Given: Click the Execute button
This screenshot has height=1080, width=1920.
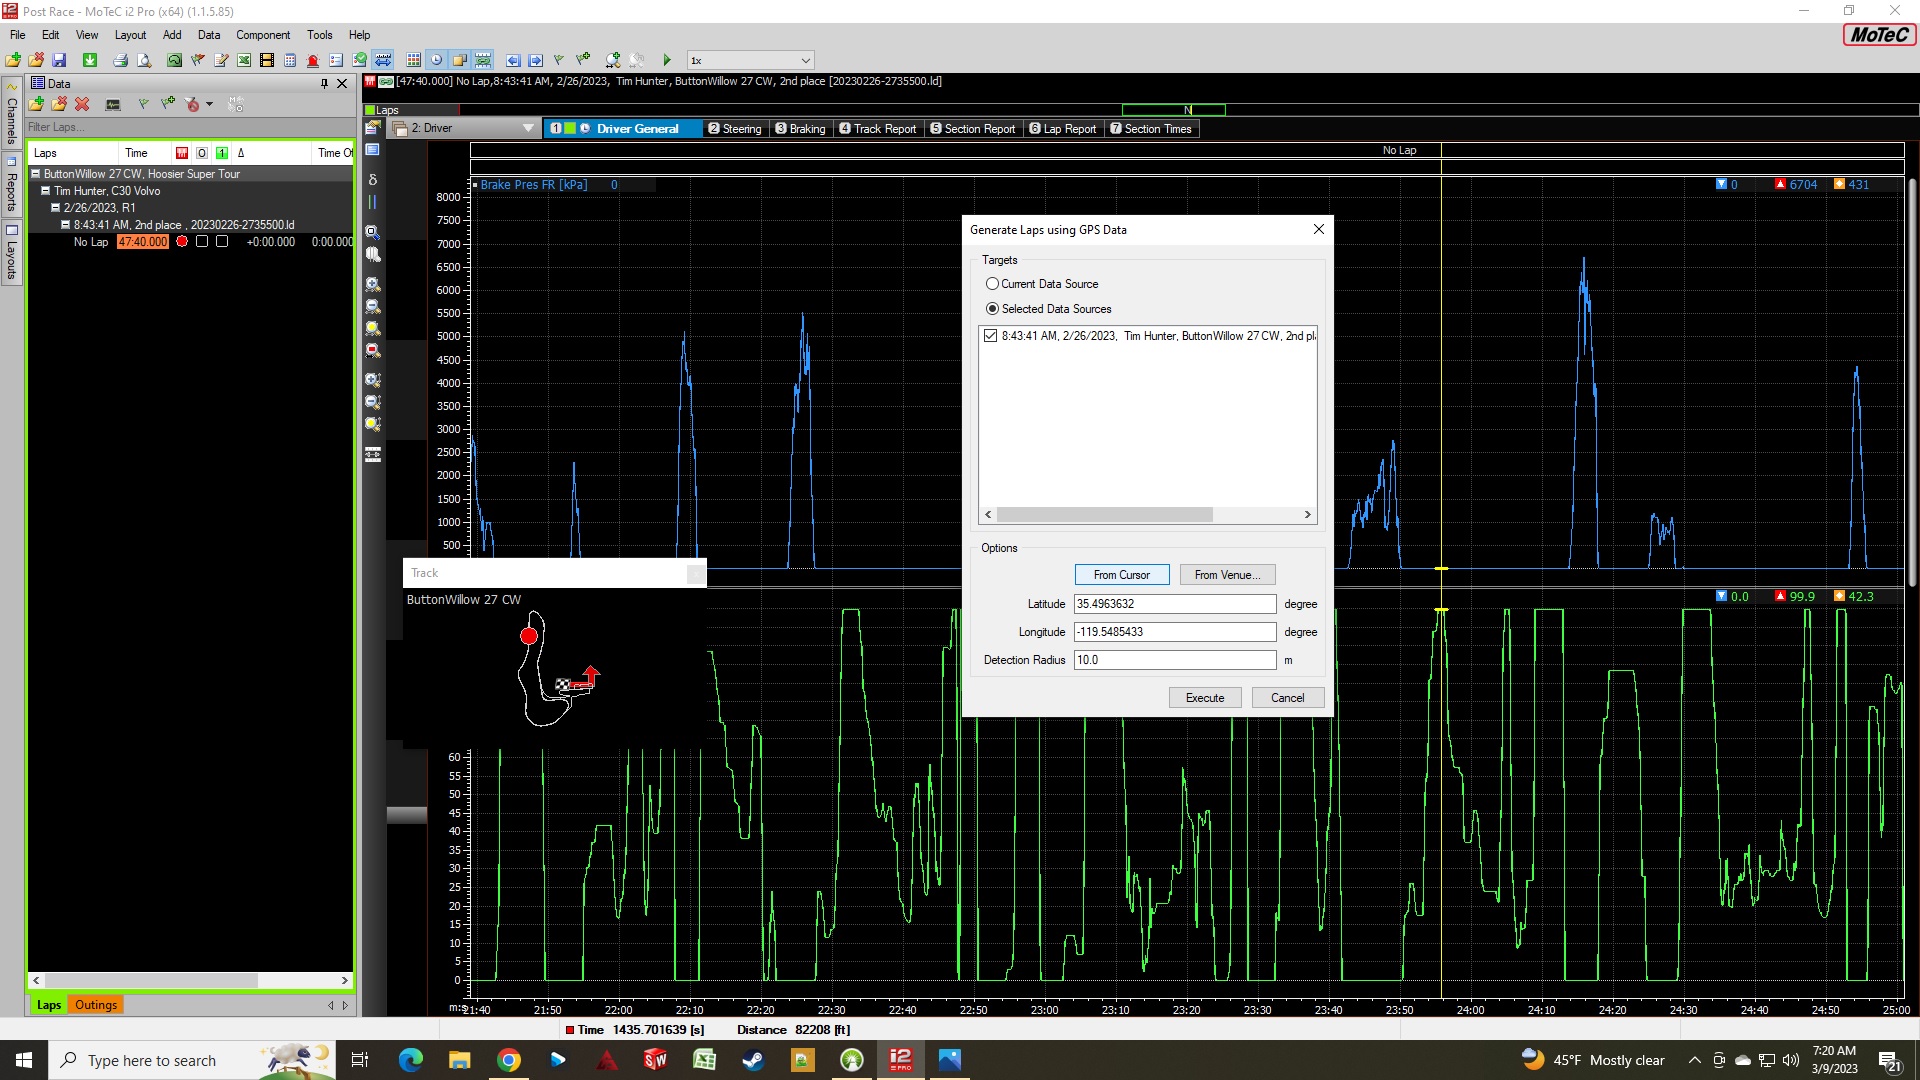Looking at the screenshot, I should coord(1205,698).
